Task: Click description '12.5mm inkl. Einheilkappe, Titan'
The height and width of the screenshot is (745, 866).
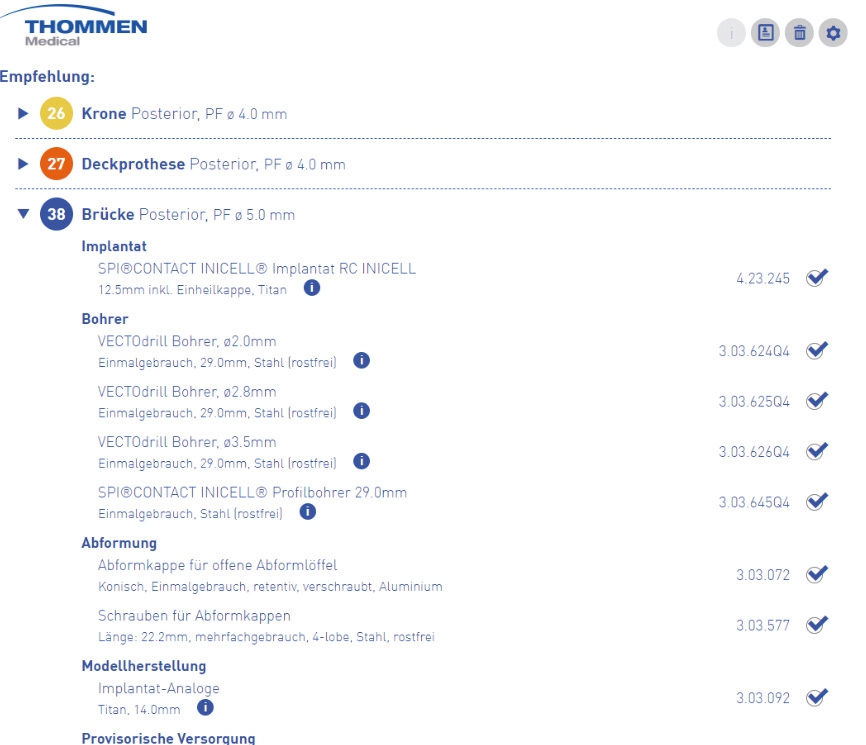Action: [192, 289]
